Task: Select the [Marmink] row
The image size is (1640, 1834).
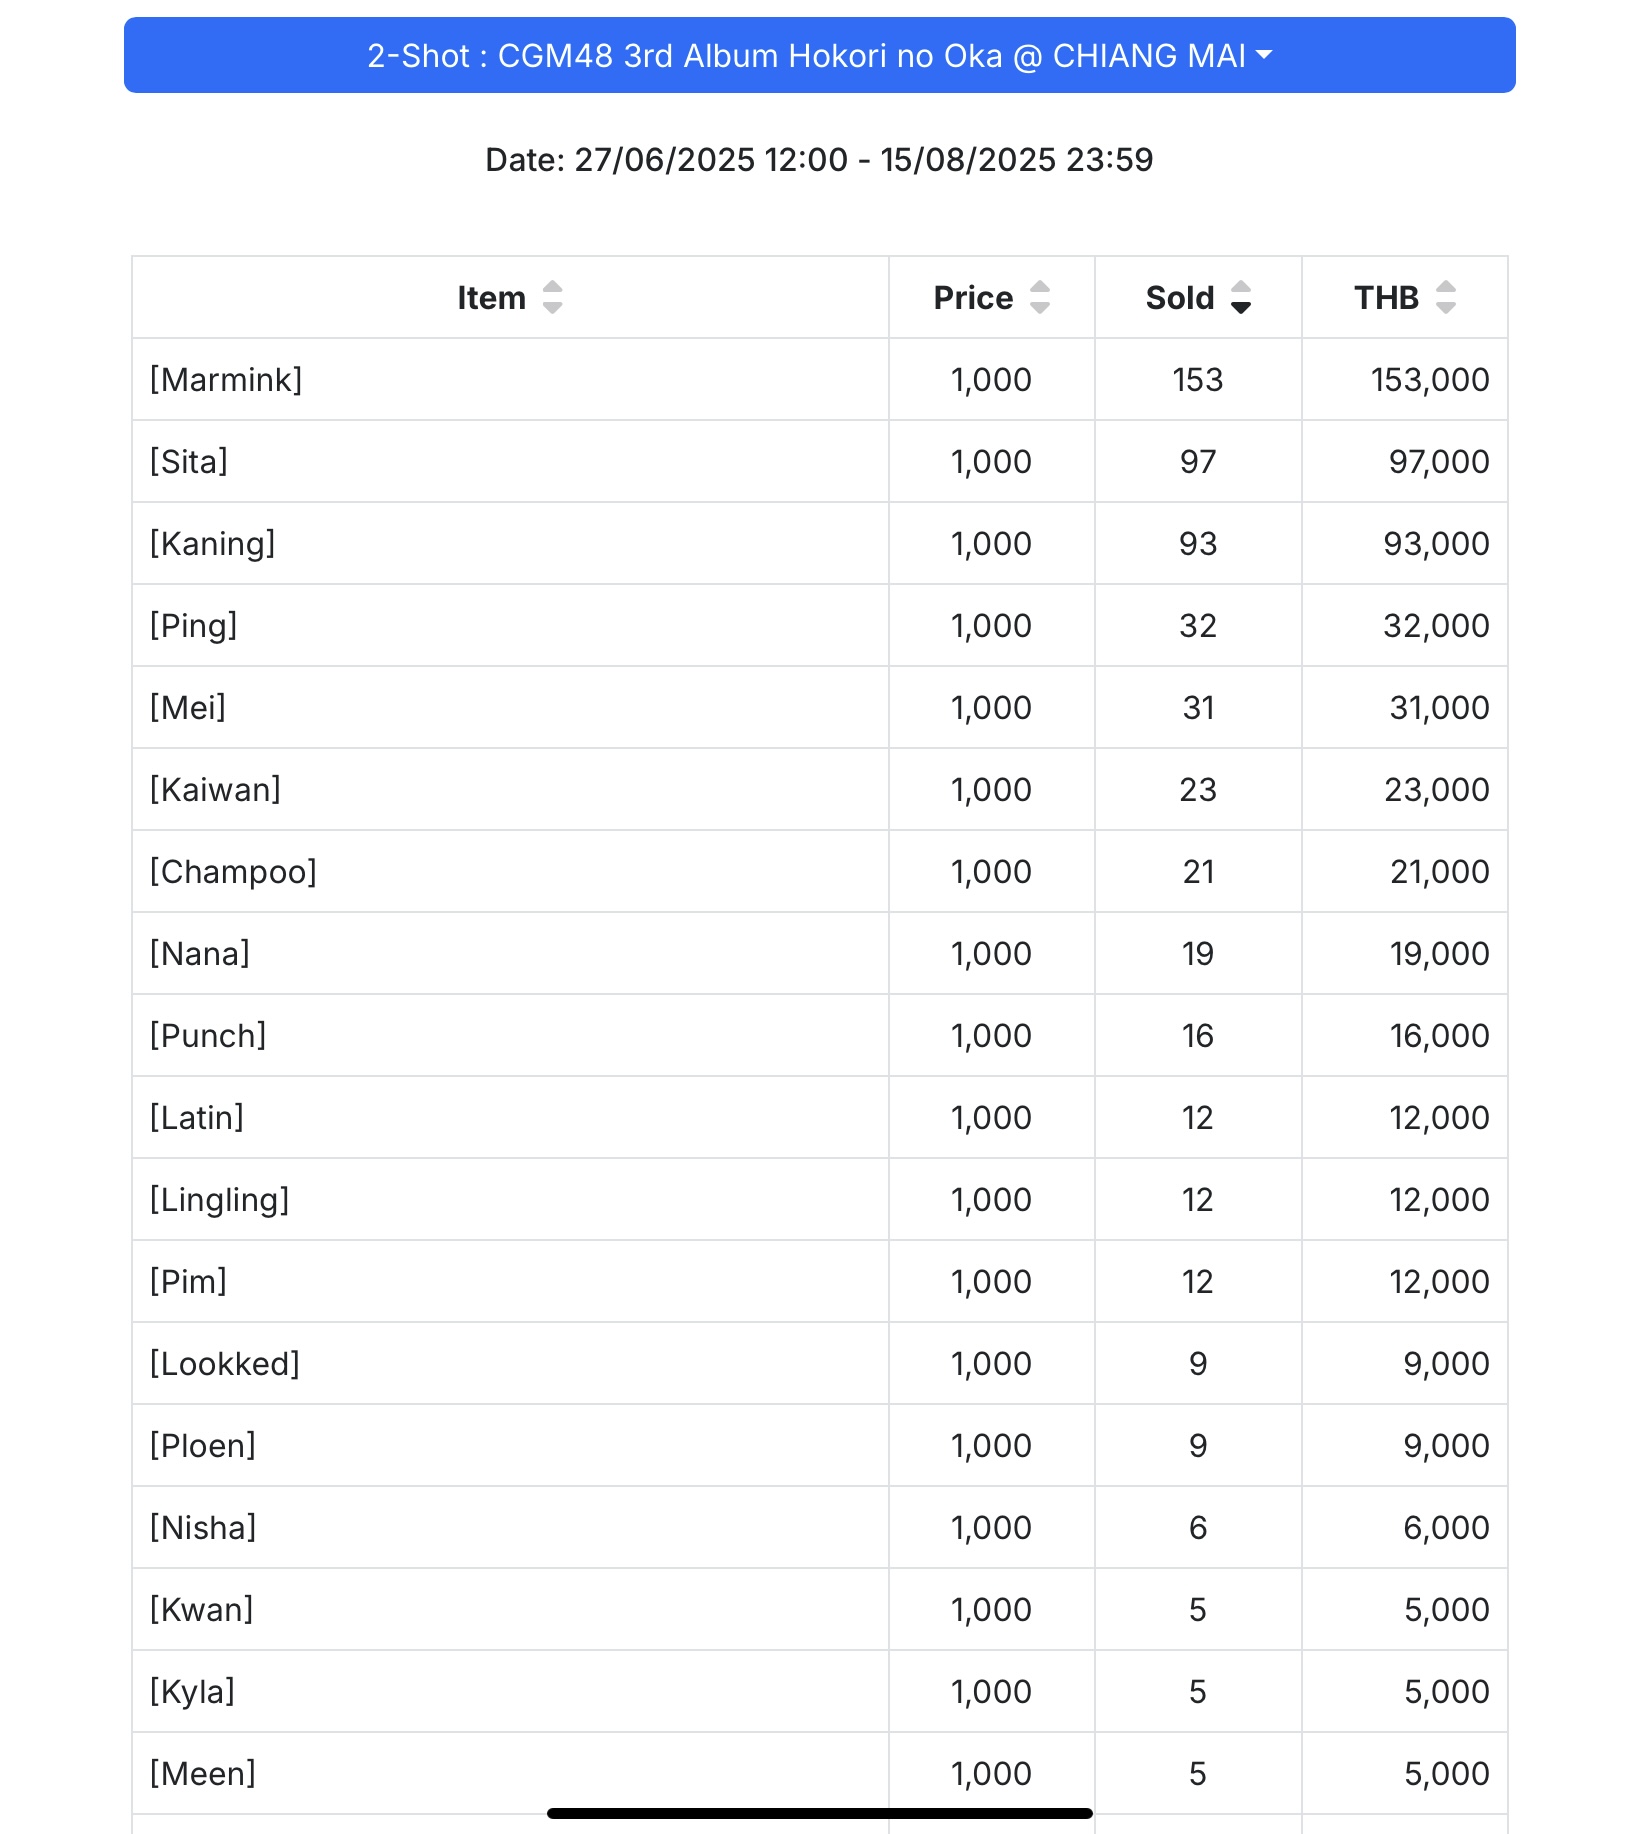Action: click(x=819, y=380)
